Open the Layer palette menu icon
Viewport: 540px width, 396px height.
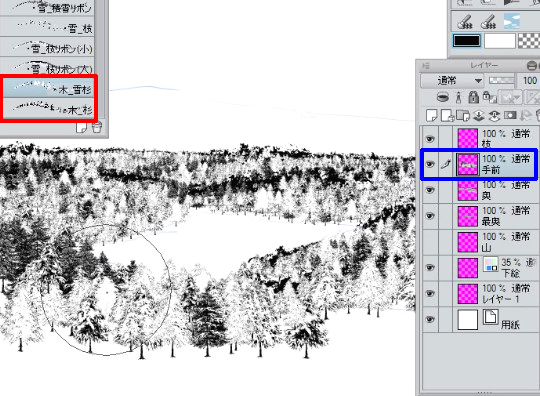click(x=426, y=65)
